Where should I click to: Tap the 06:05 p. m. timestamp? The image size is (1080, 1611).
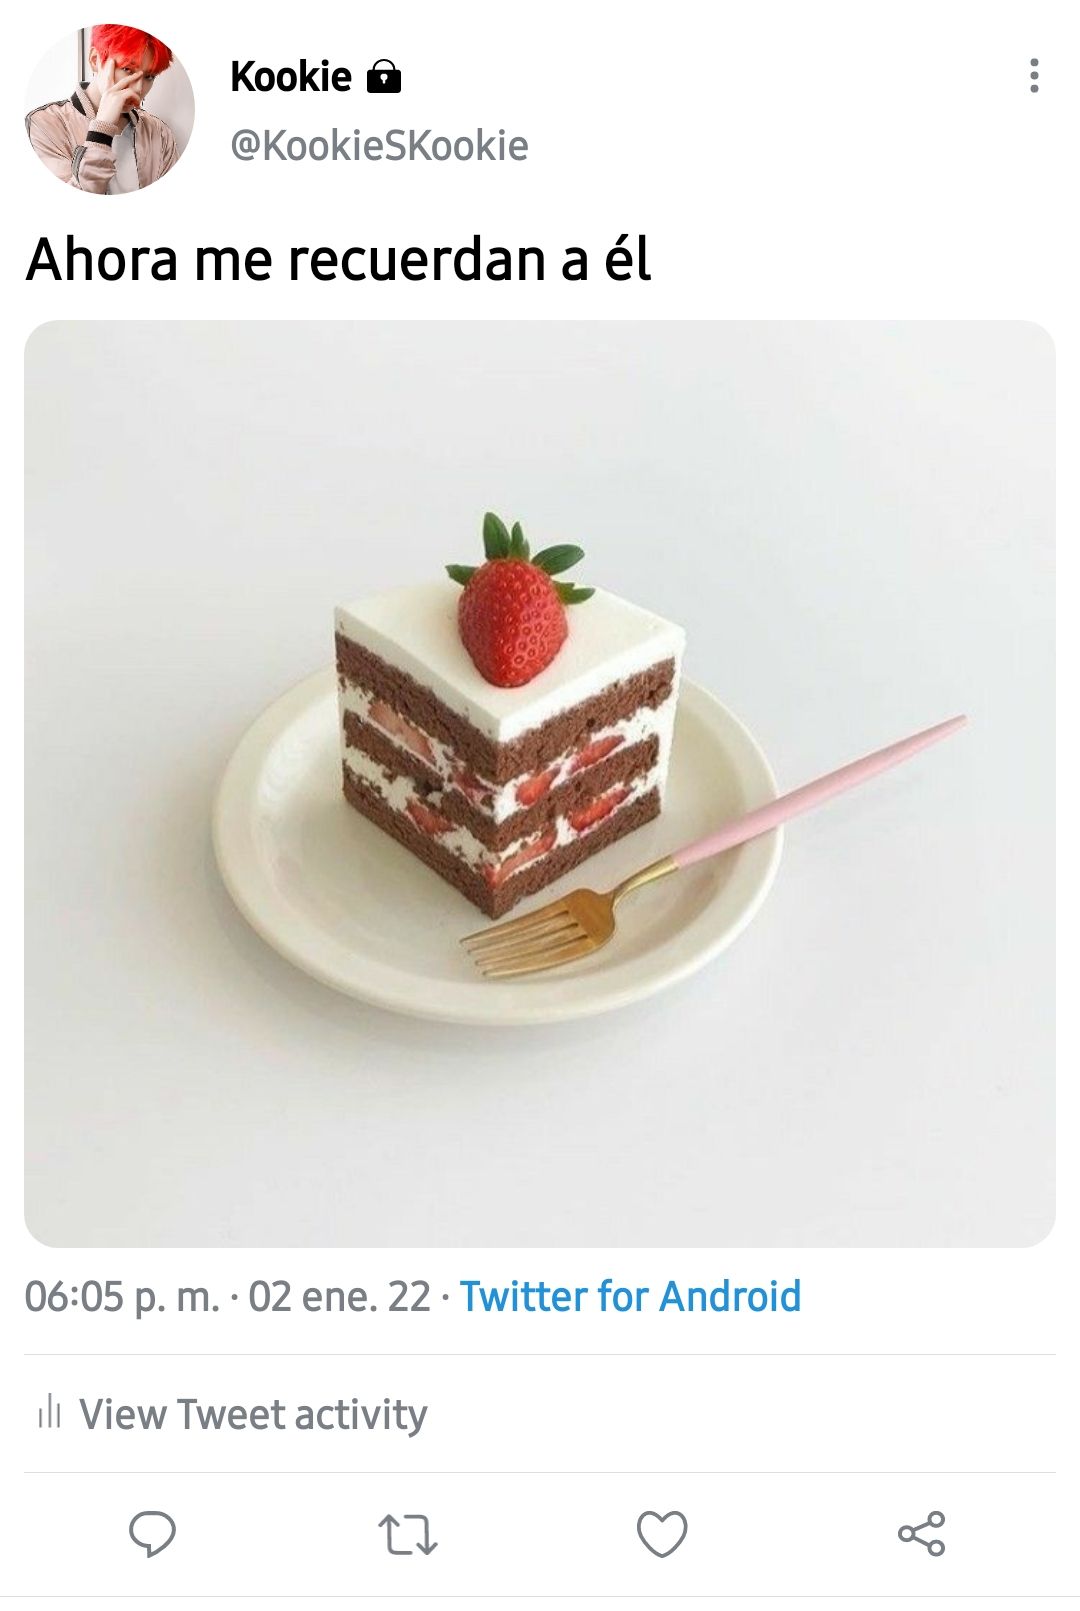tap(122, 1297)
